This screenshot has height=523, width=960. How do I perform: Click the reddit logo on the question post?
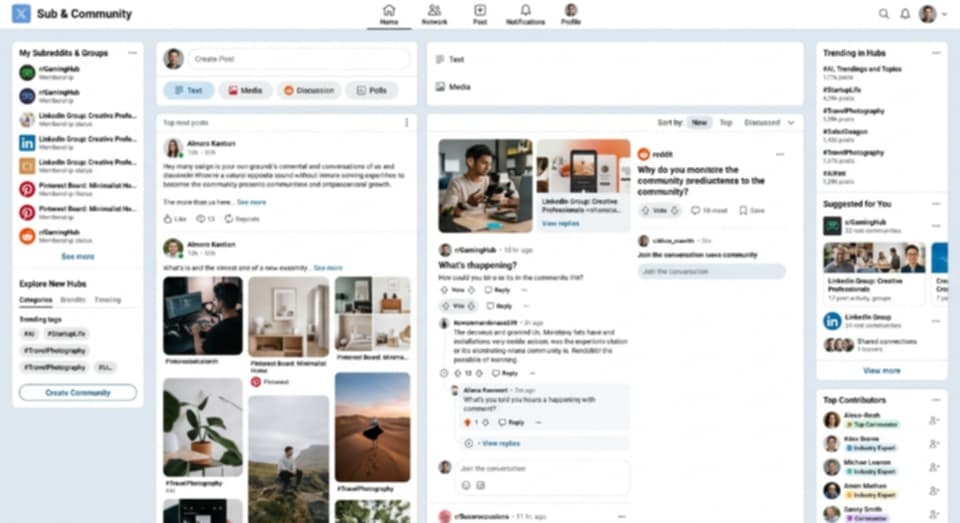[x=643, y=154]
